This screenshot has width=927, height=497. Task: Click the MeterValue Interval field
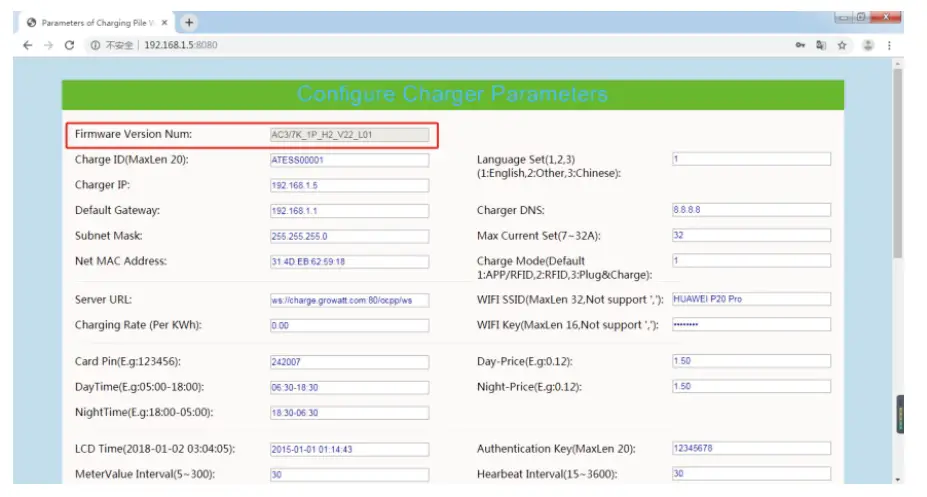click(x=349, y=475)
